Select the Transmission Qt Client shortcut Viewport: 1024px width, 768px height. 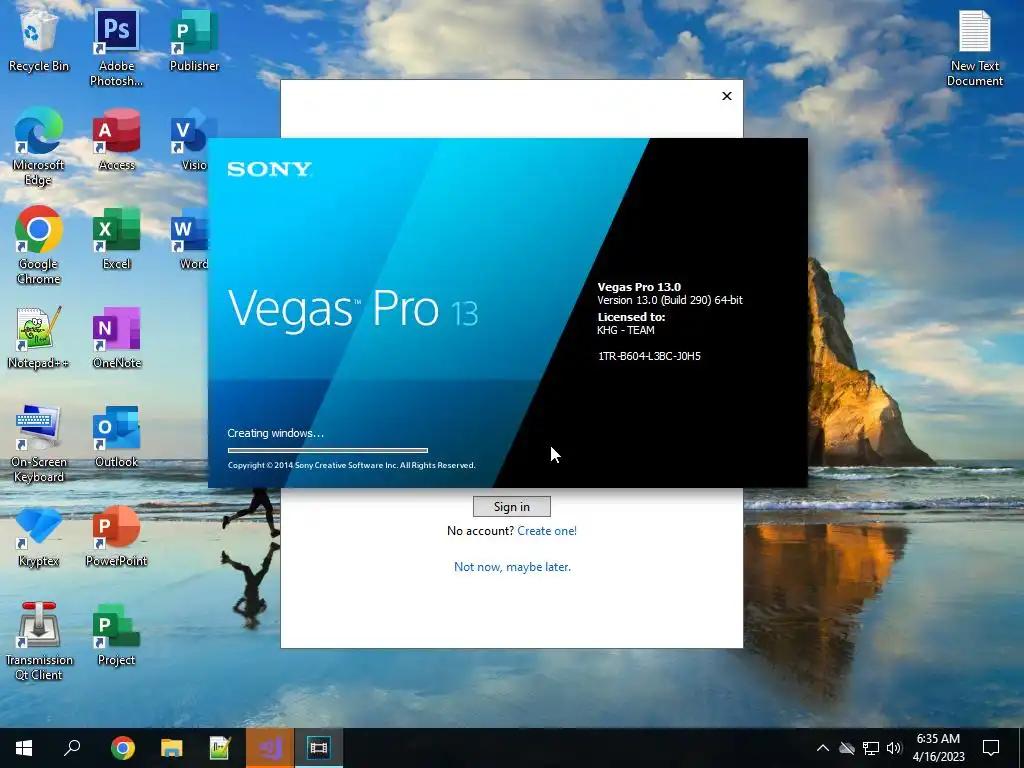tap(39, 642)
